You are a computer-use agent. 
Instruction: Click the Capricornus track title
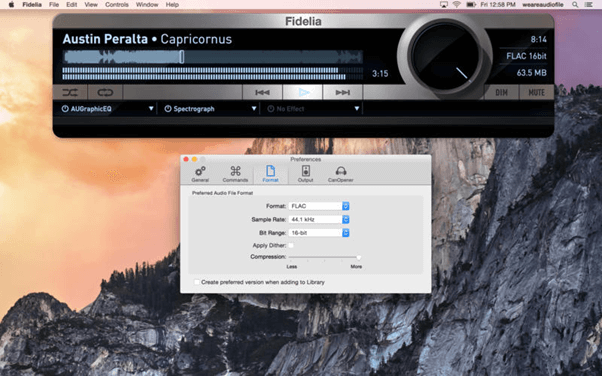[x=196, y=39]
